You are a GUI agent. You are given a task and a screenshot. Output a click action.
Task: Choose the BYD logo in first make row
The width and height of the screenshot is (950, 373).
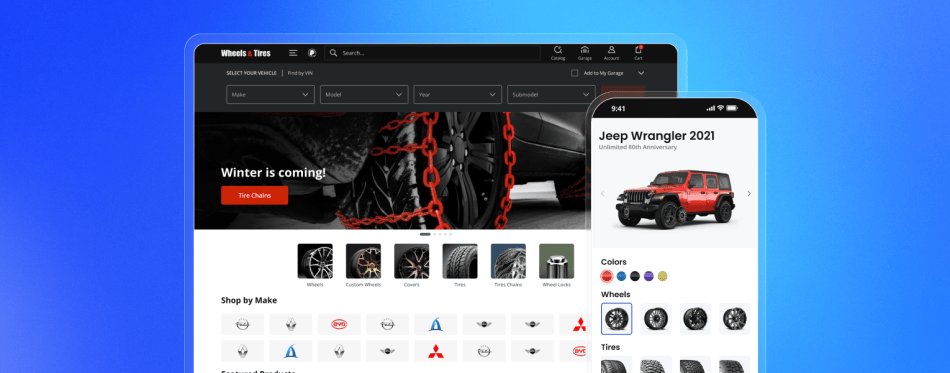pos(339,325)
